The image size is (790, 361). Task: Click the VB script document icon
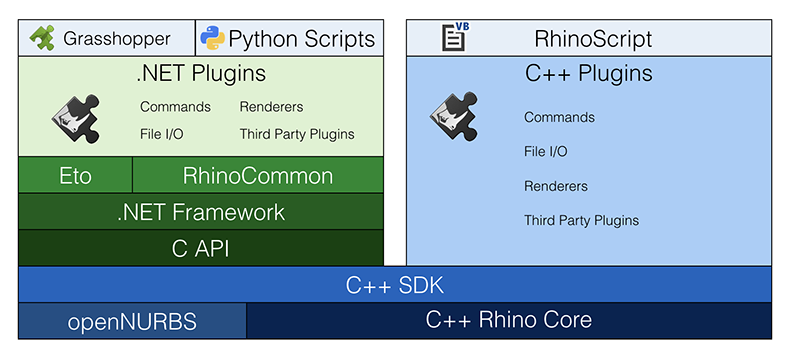point(455,36)
